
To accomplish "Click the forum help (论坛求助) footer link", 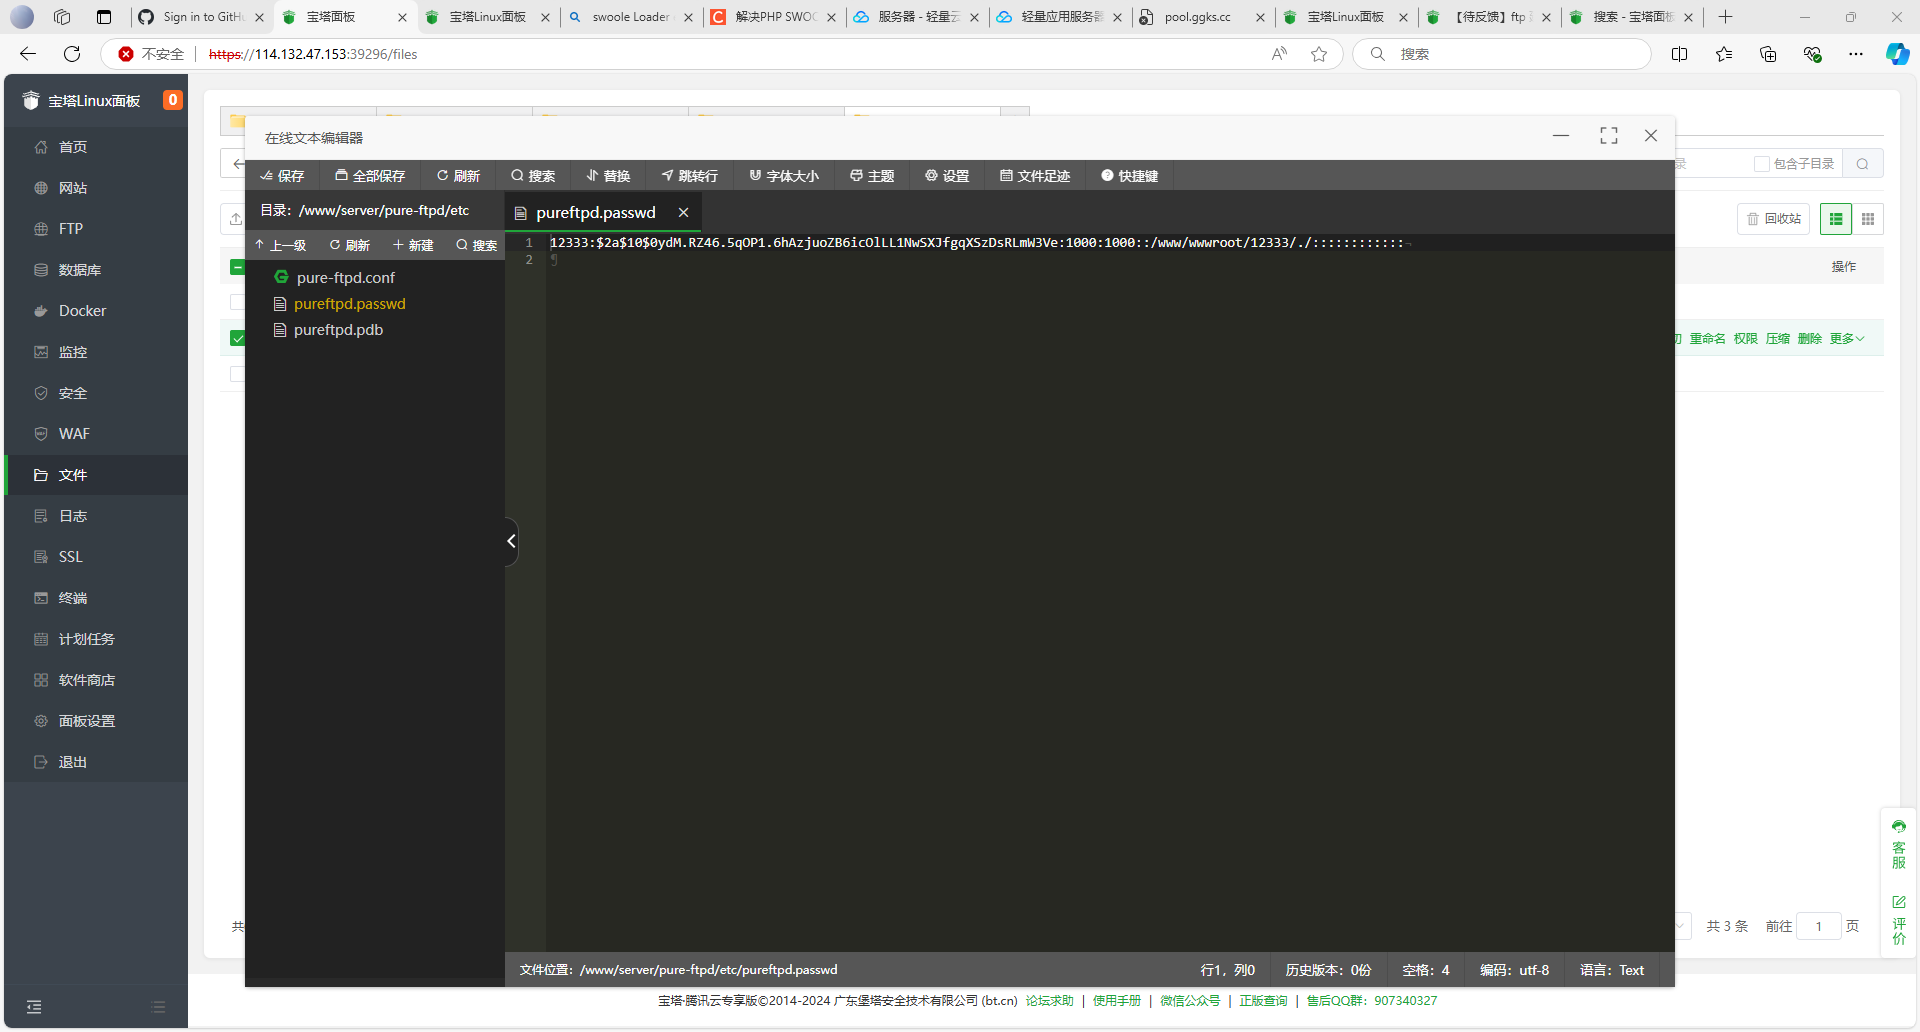I will click(1049, 1001).
